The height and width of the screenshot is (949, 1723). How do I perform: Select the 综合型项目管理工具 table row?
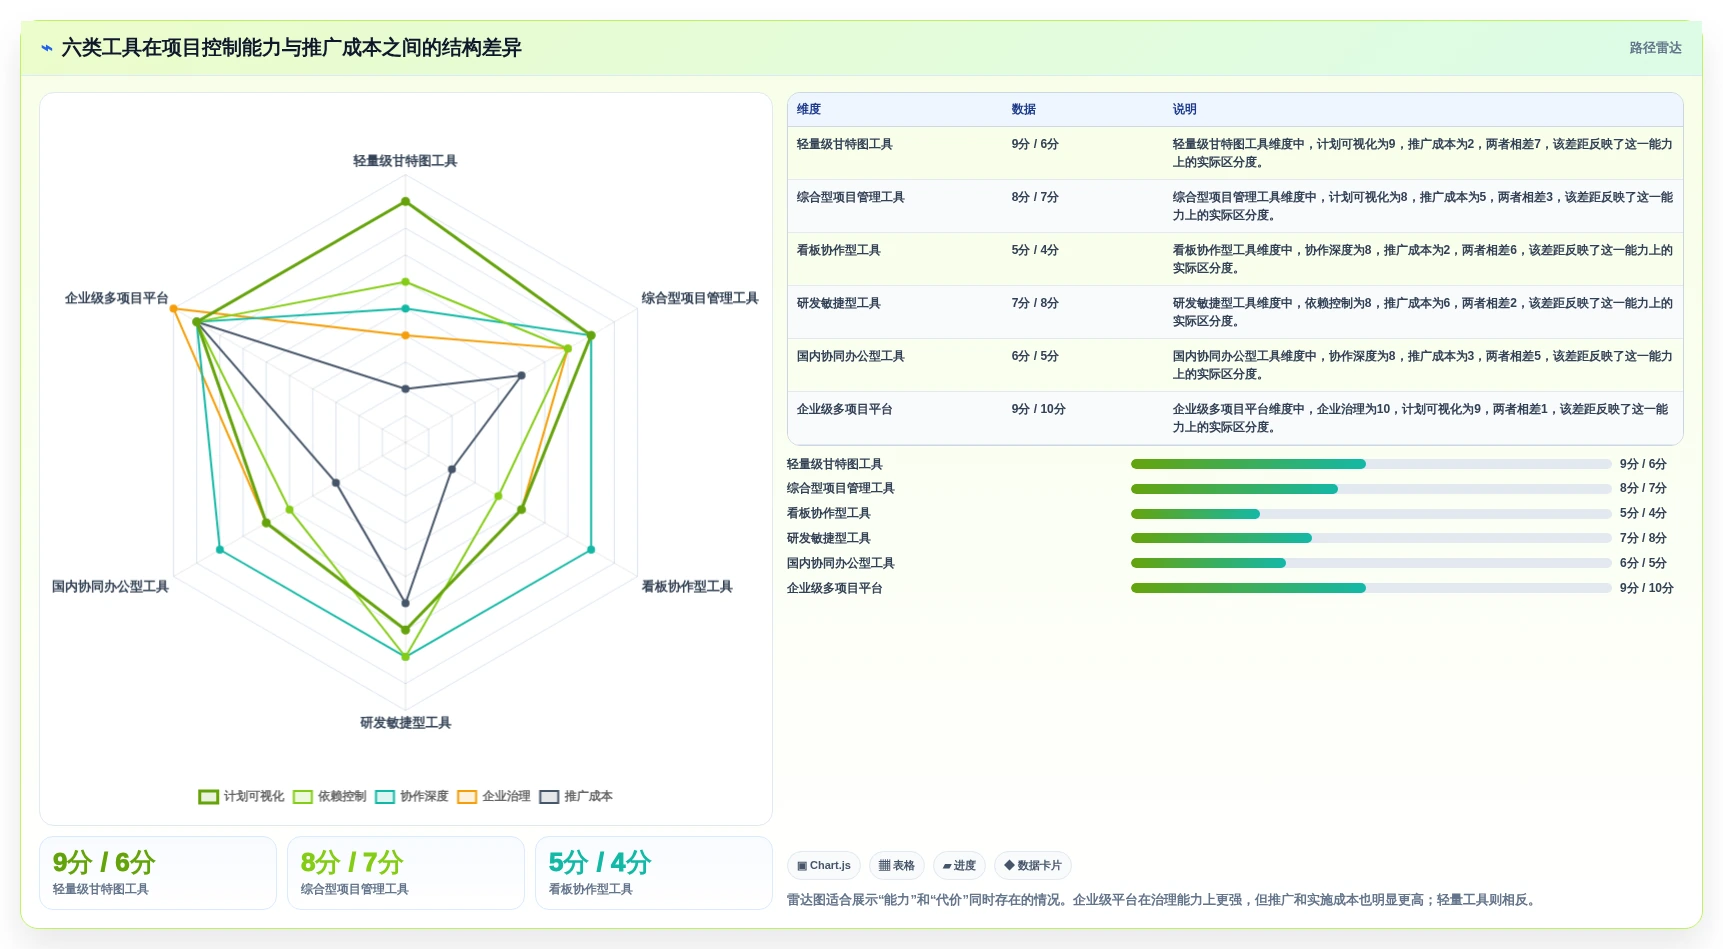[1235, 206]
